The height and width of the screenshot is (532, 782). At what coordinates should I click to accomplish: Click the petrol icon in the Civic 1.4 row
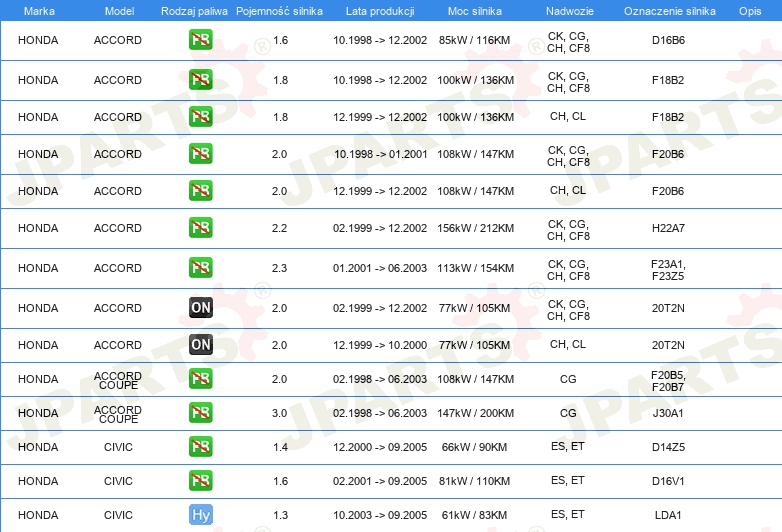(x=200, y=447)
